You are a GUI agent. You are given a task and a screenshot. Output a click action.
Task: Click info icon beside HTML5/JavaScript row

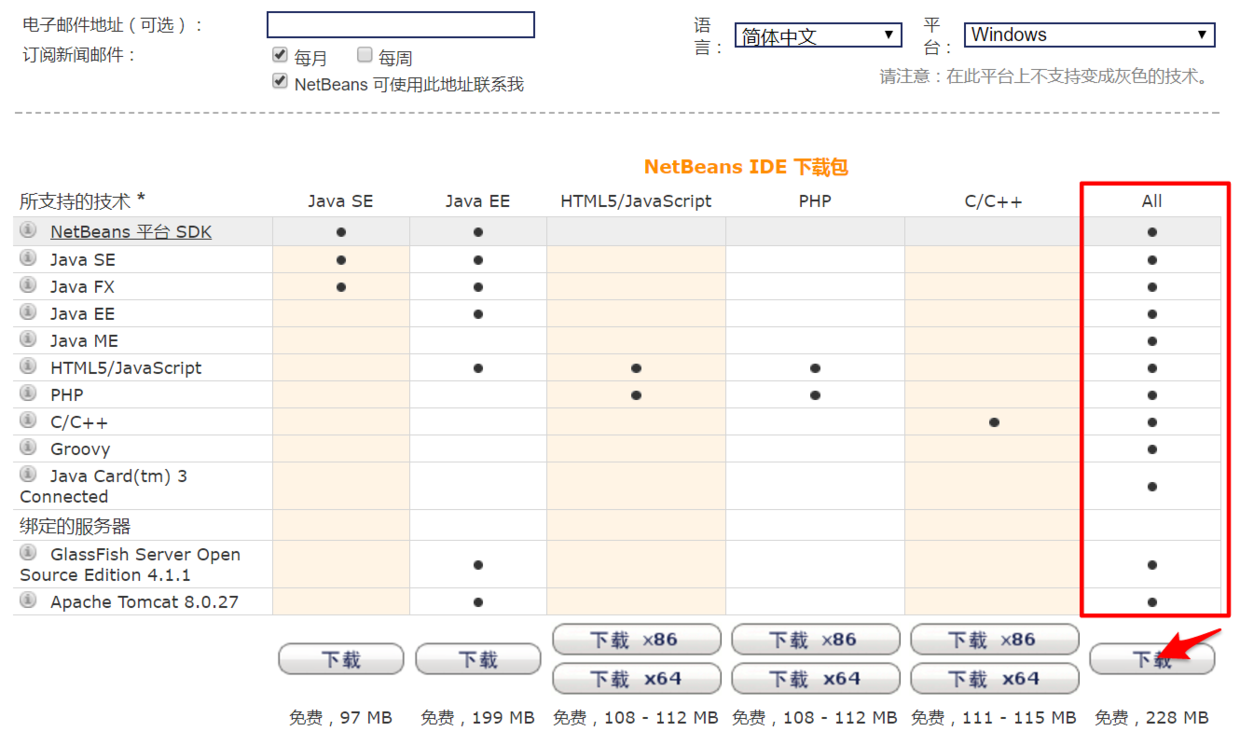28,366
